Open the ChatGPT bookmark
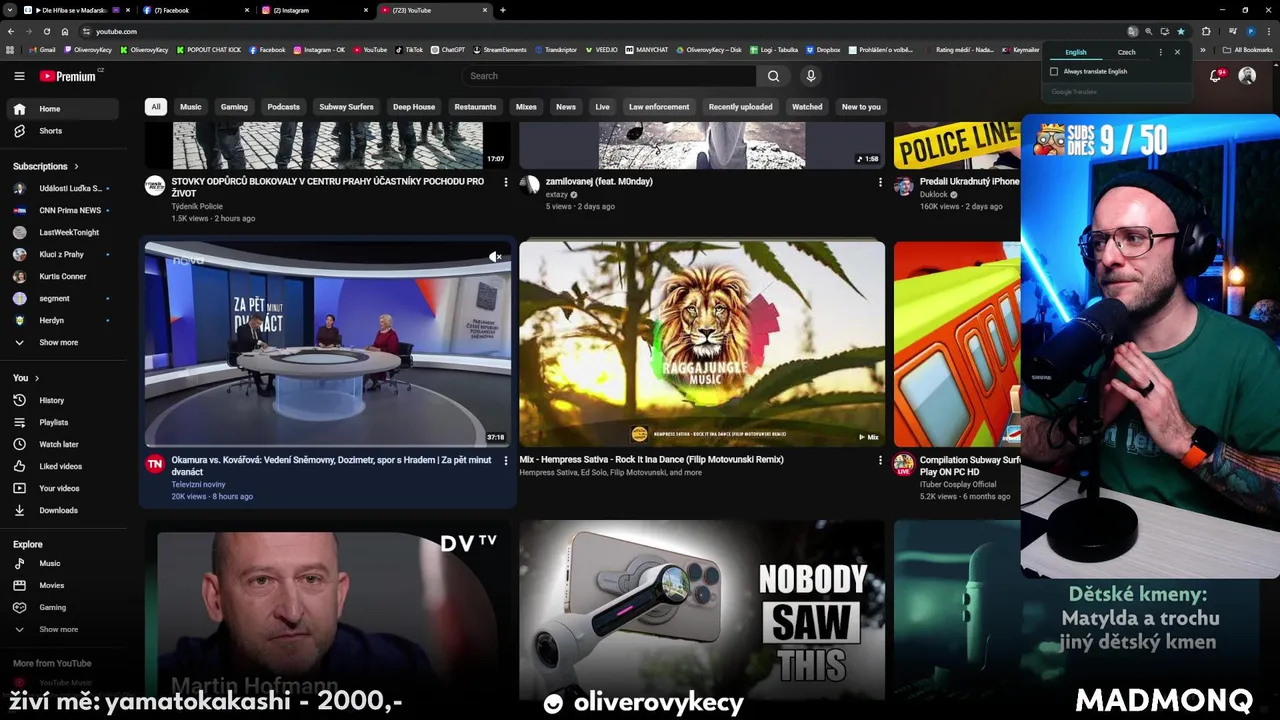Image resolution: width=1280 pixels, height=720 pixels. coord(448,50)
